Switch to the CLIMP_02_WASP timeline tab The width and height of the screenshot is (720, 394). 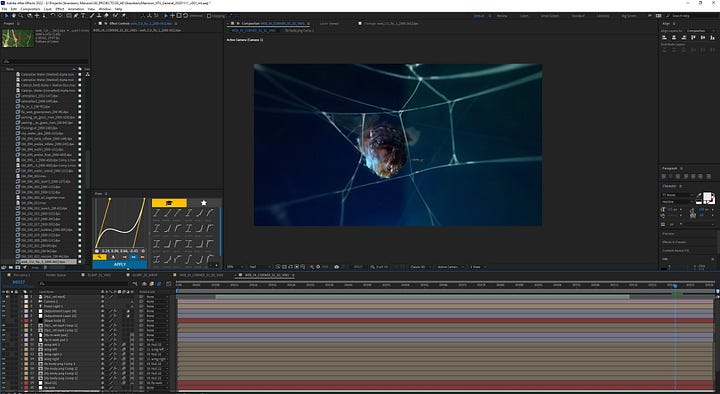[x=145, y=275]
